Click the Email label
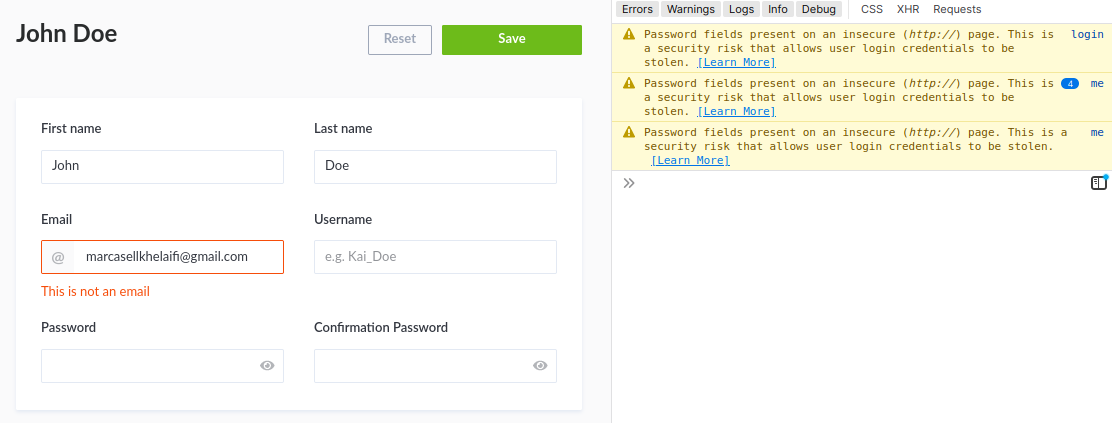 [x=57, y=219]
